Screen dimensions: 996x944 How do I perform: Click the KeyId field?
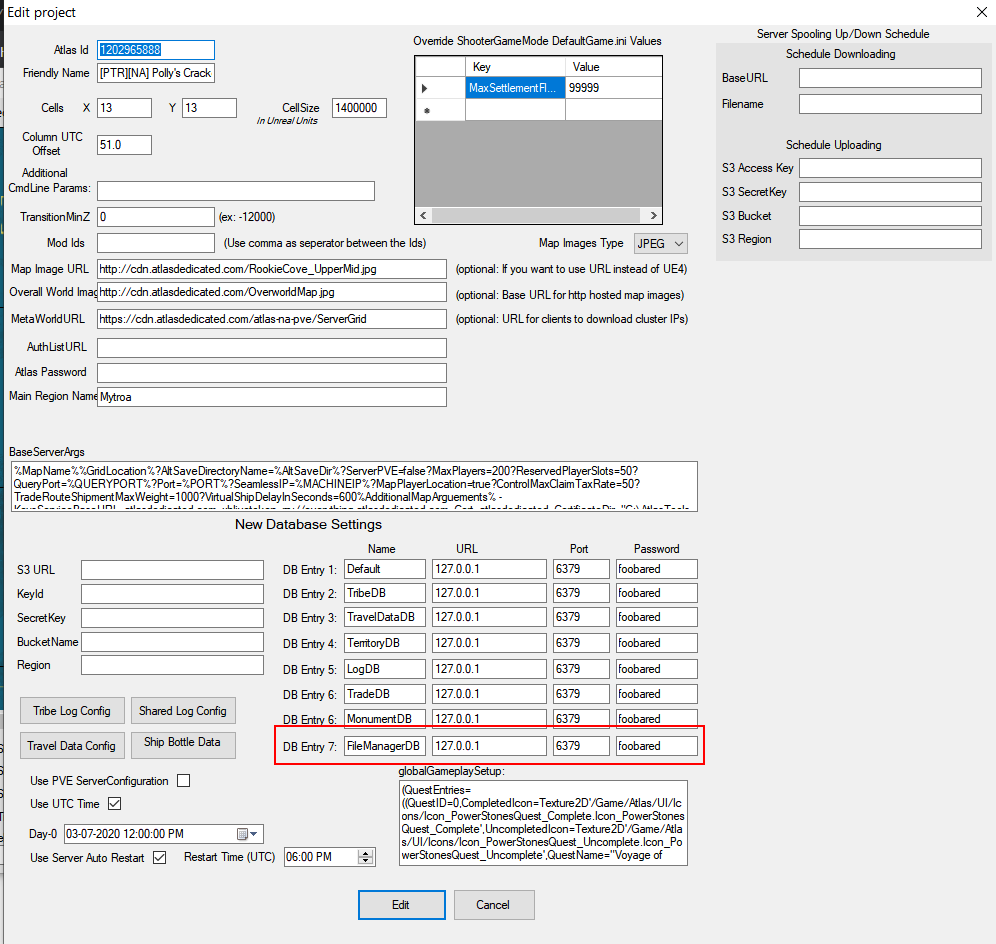tap(172, 593)
